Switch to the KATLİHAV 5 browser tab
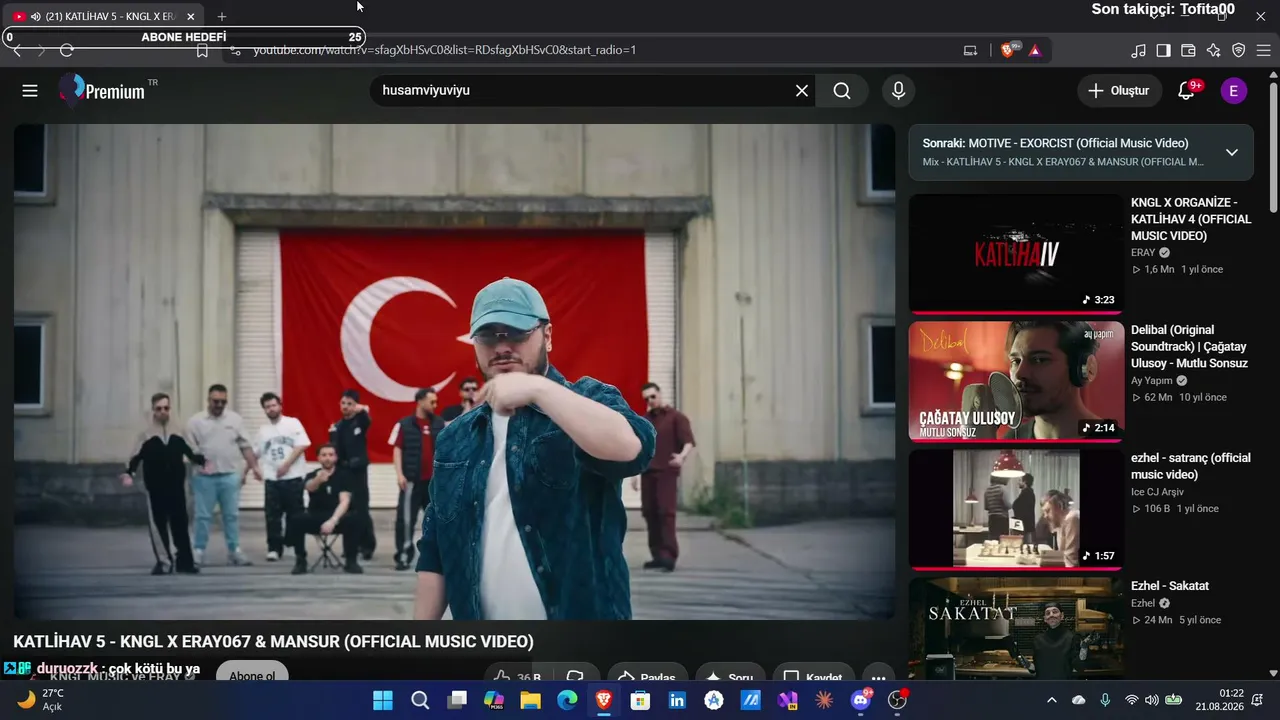Viewport: 1280px width, 720px height. (104, 16)
